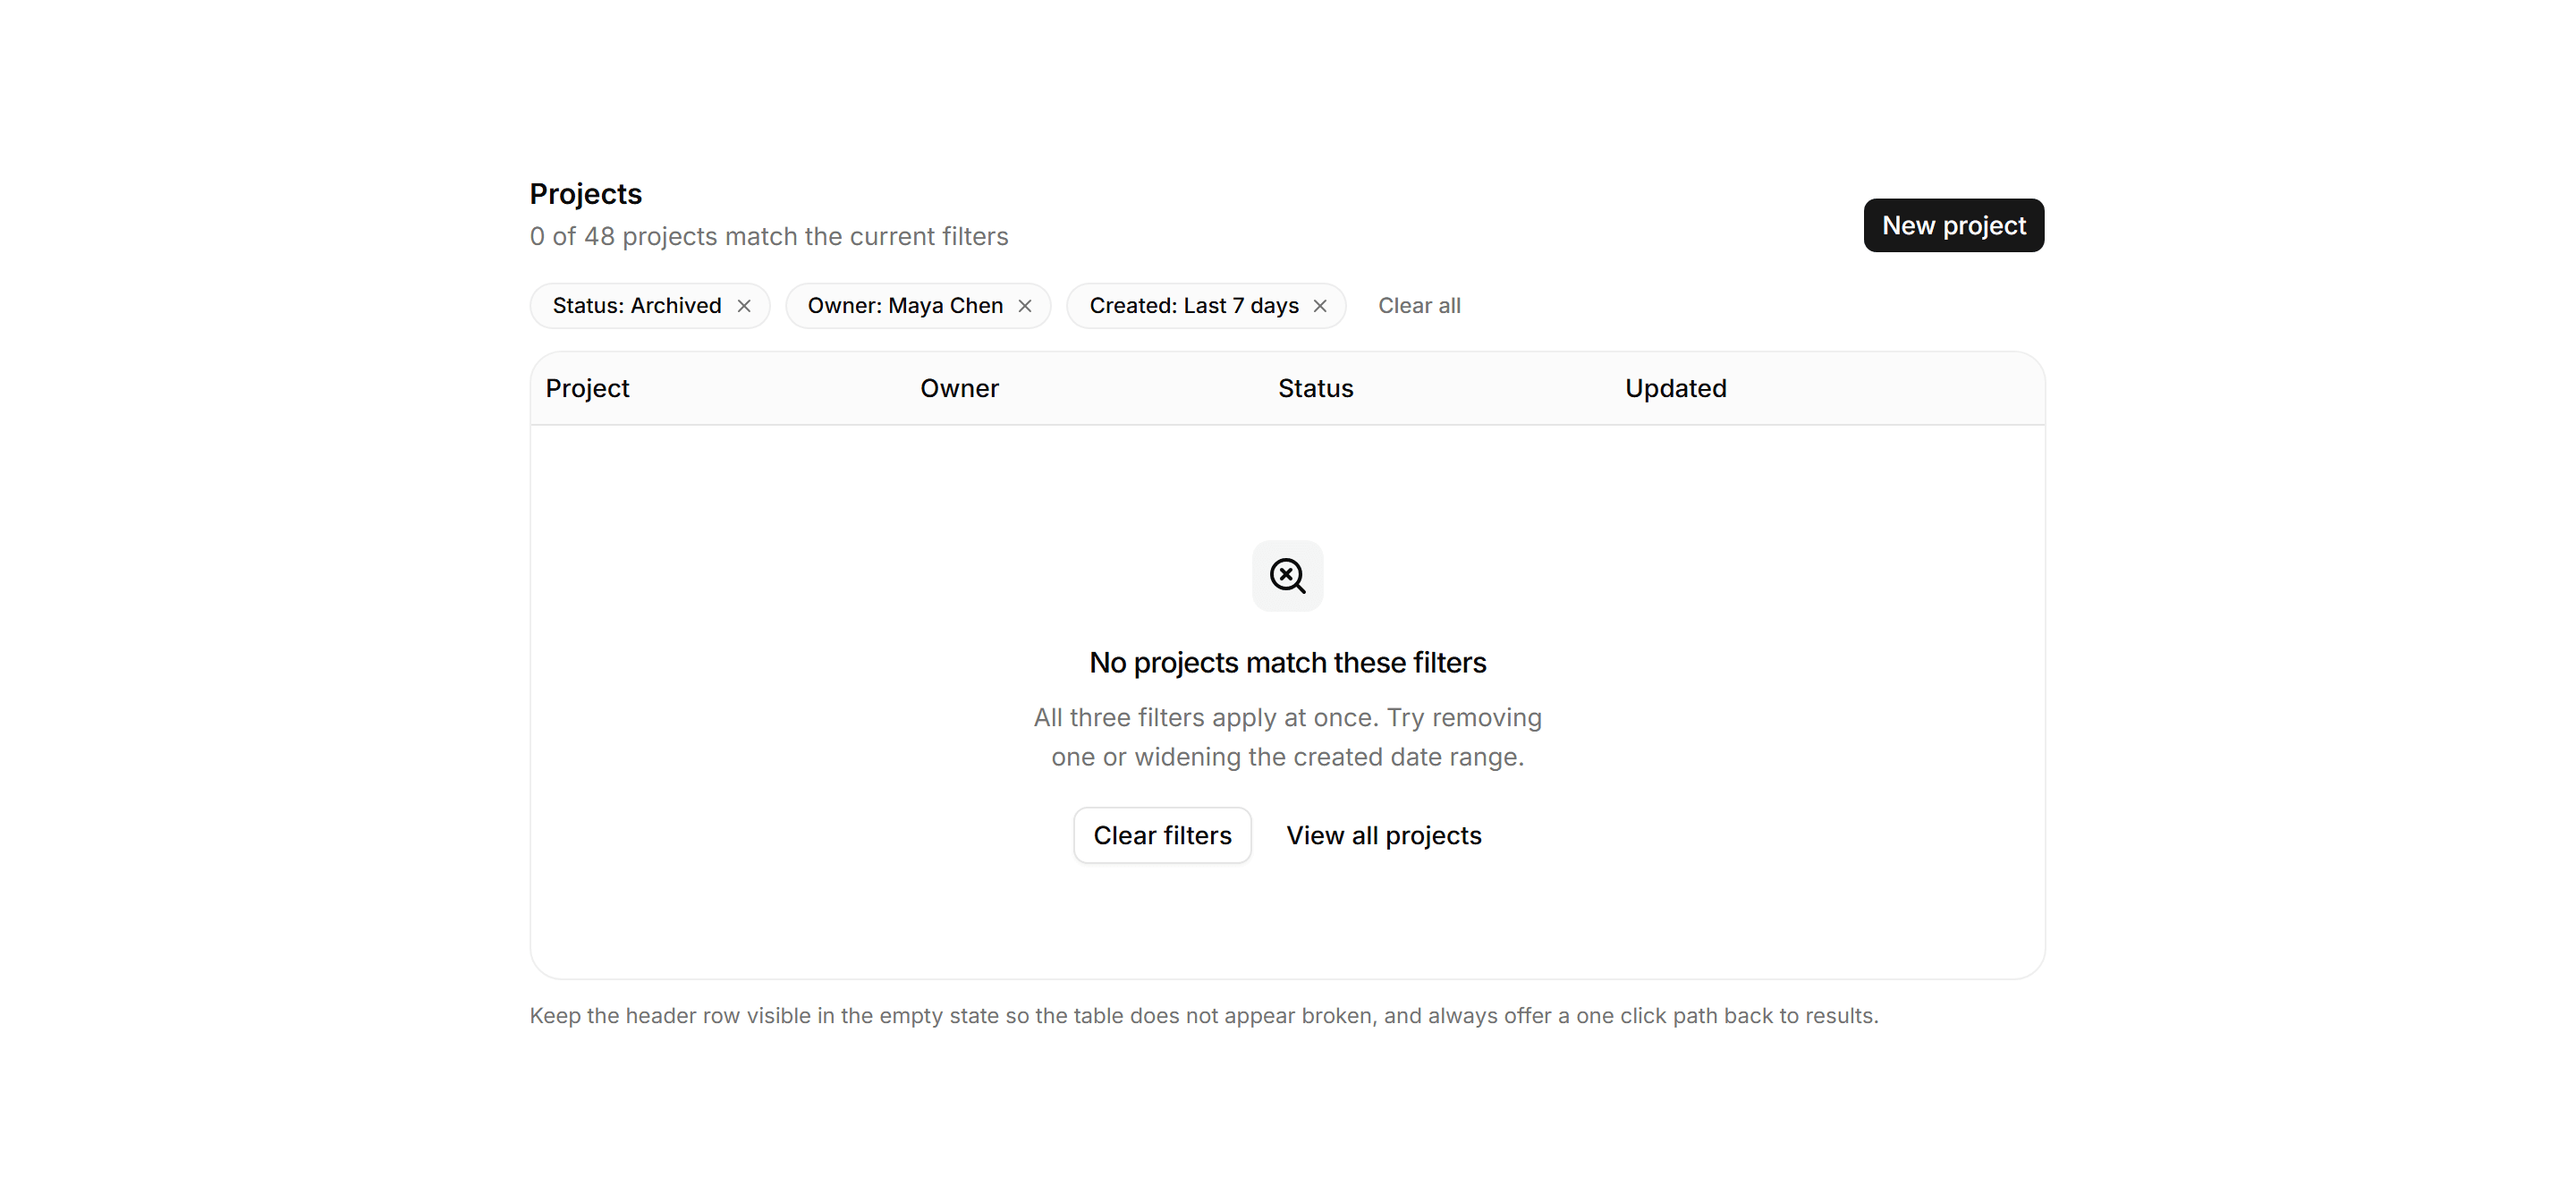Click the Owner column header
The height and width of the screenshot is (1202, 2576).
(959, 388)
